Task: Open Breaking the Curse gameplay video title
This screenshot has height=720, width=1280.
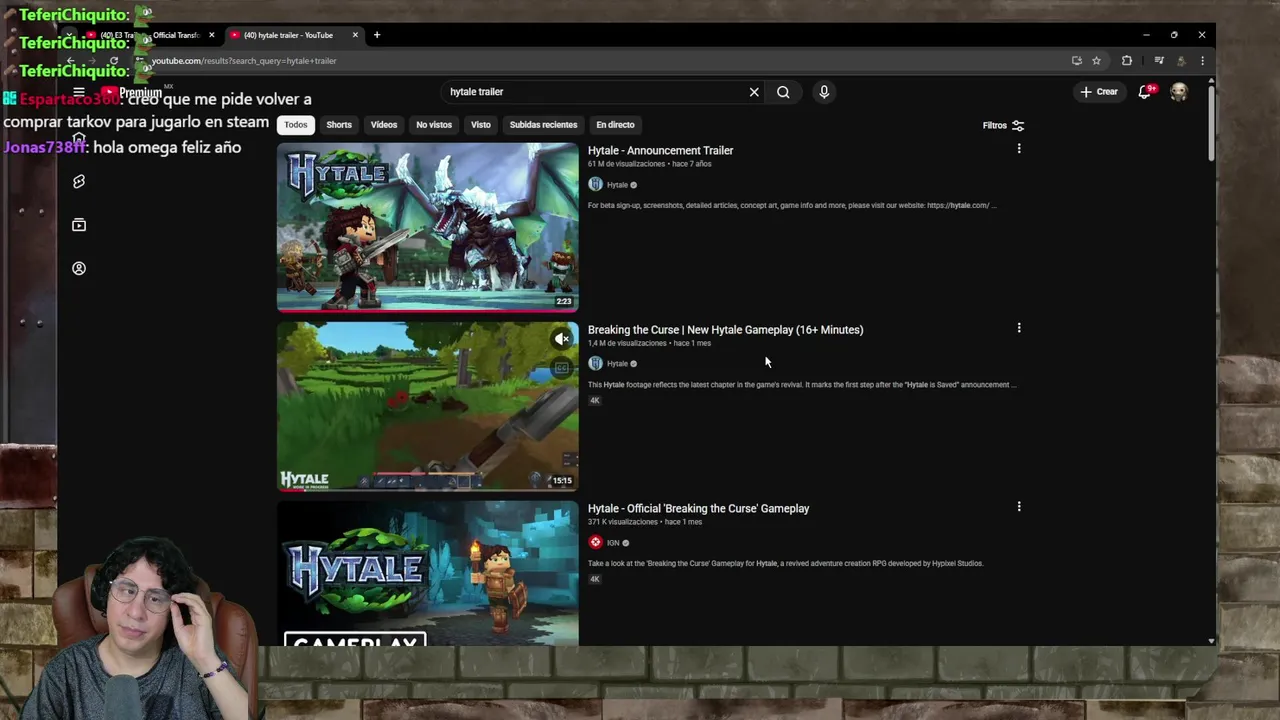Action: (725, 329)
